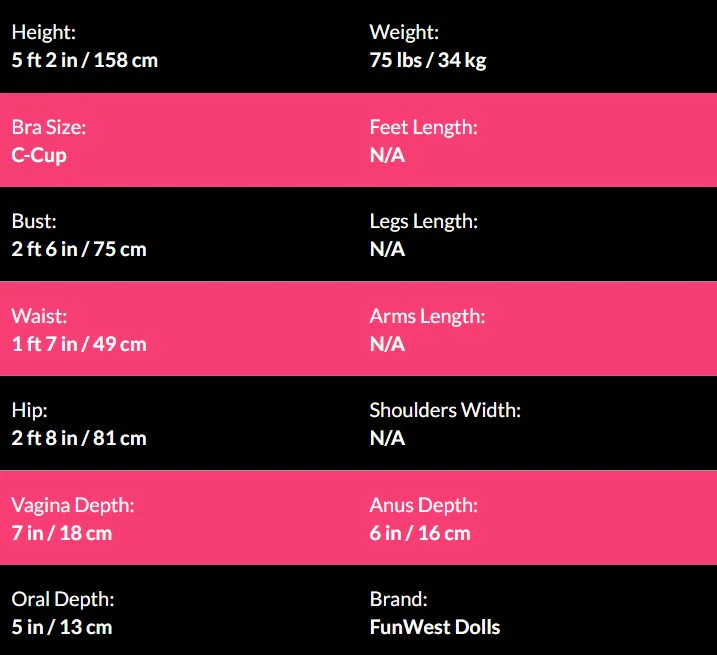Image resolution: width=717 pixels, height=655 pixels.
Task: Select the N/A value under Feet Length
Action: [387, 155]
